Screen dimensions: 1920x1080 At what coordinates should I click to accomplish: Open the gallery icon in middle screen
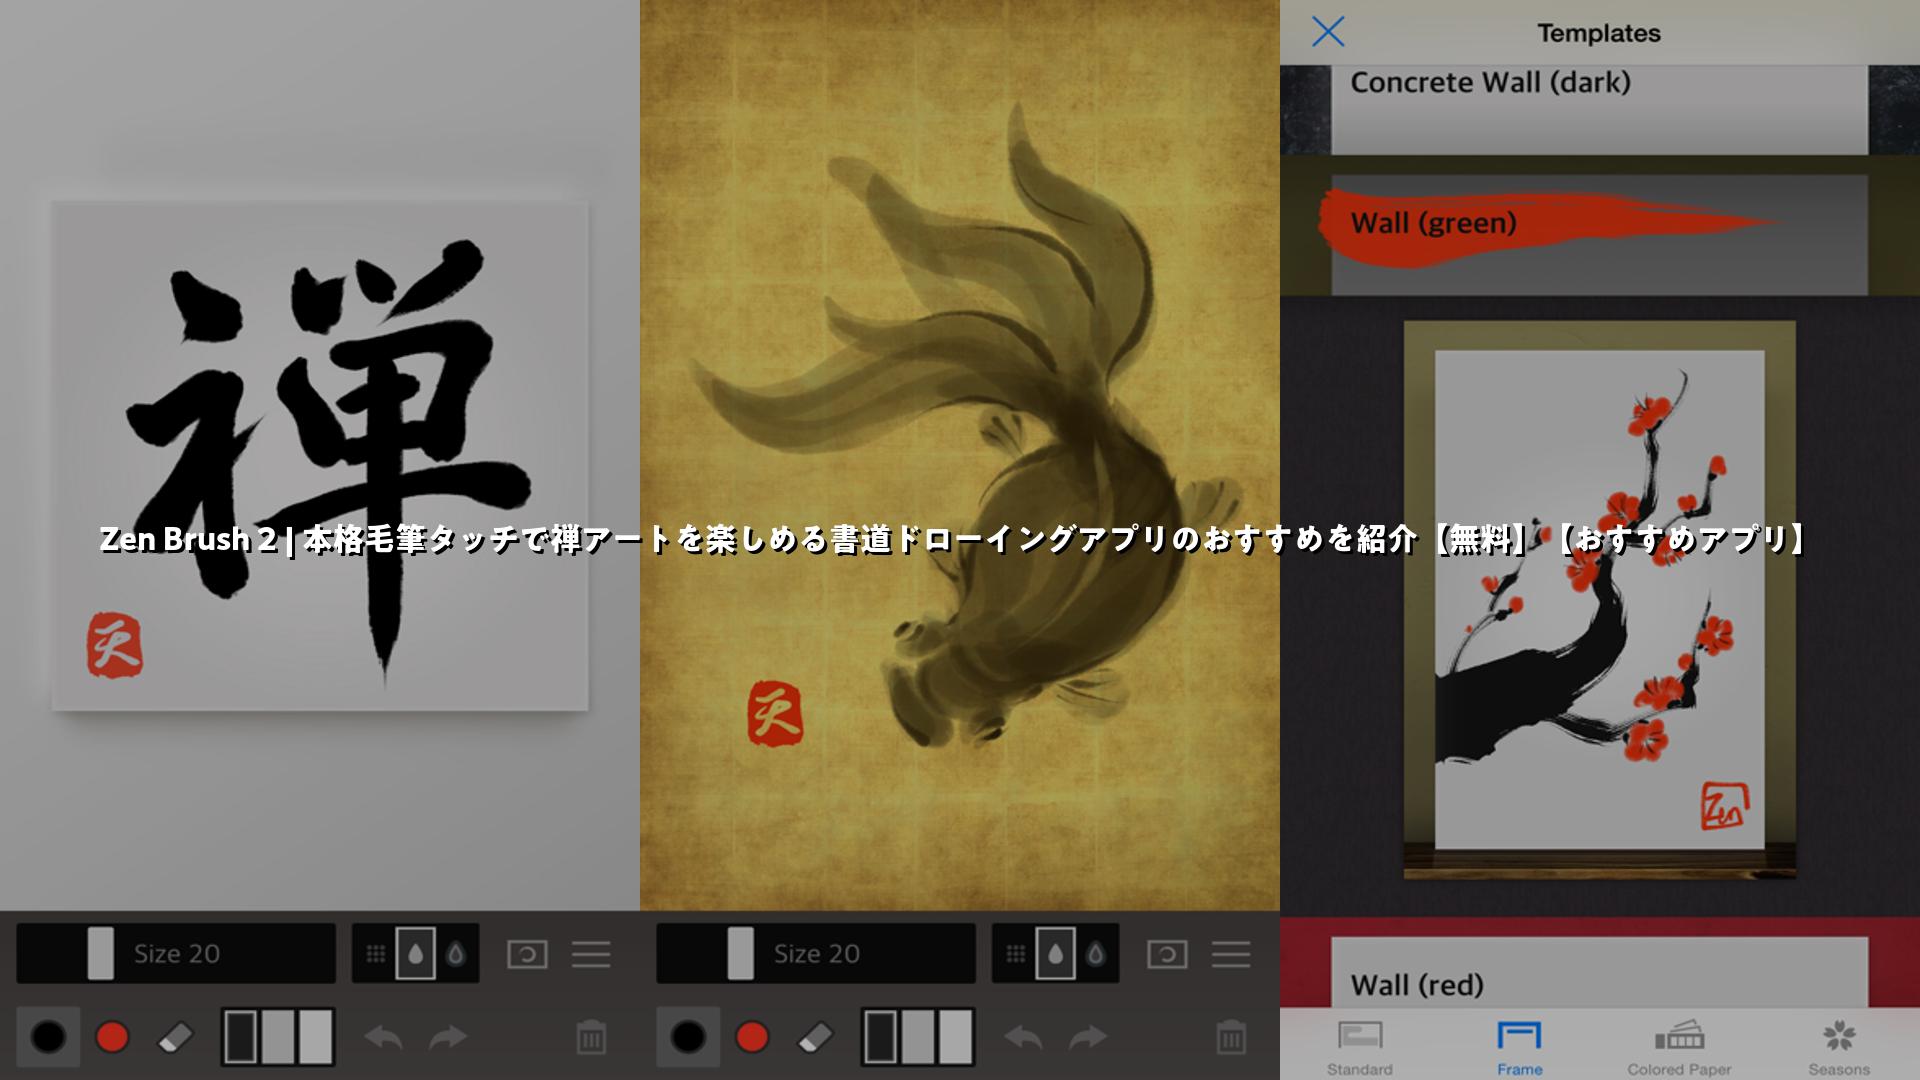[1167, 954]
